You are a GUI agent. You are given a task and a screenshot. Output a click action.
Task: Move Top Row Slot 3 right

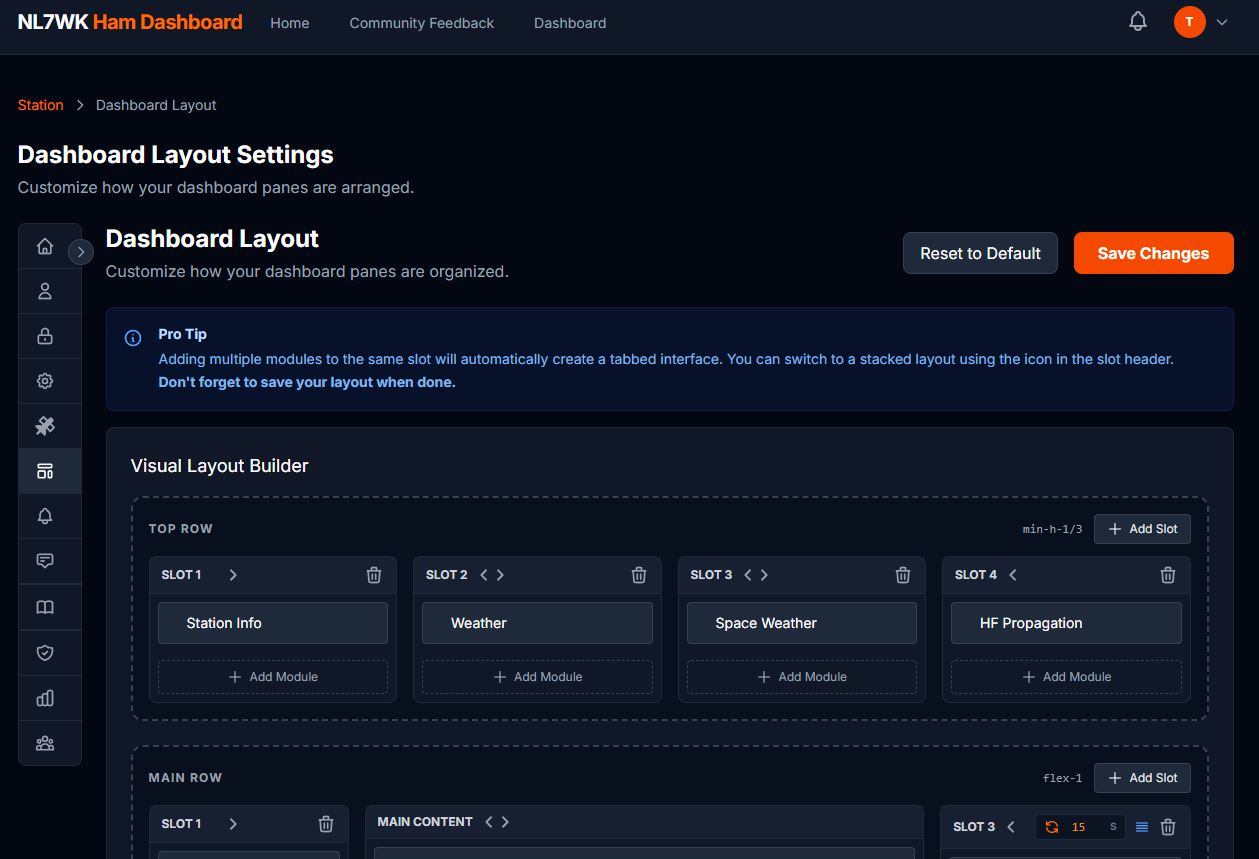[764, 575]
